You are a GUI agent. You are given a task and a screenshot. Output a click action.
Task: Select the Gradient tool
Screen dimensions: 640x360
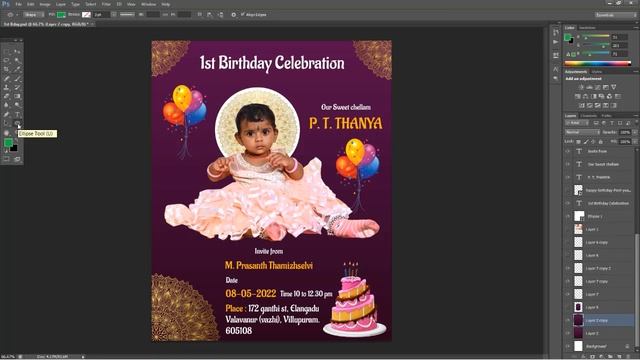(x=17, y=96)
